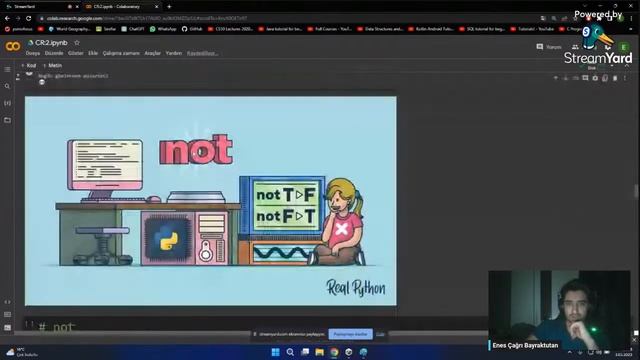Open the GitHub bookmark
The width and height of the screenshot is (640, 360).
[x=192, y=29]
